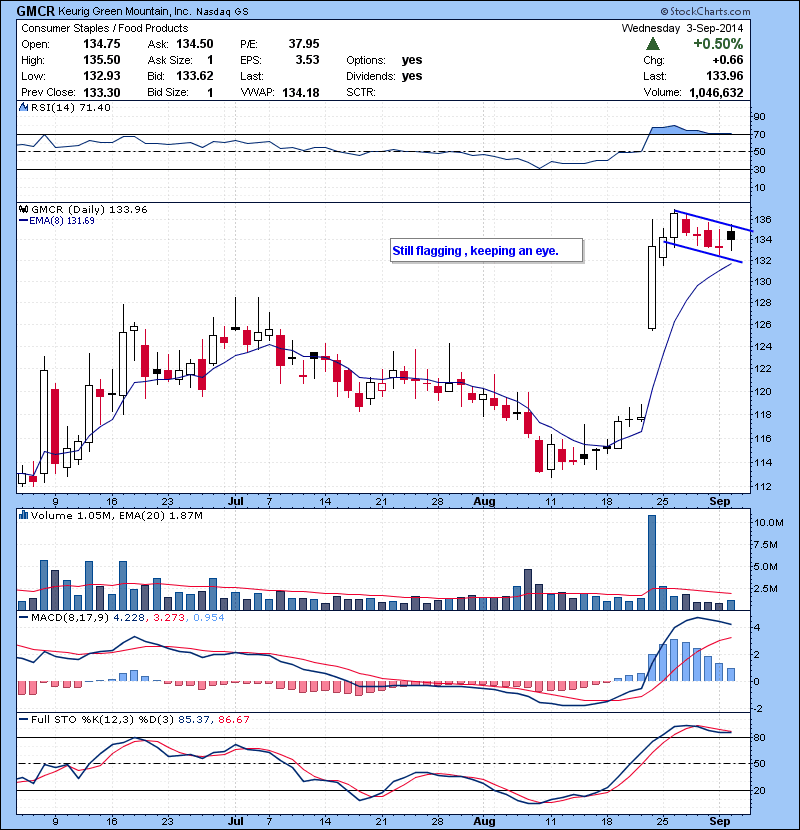Click the stochastic %D value 86.67

(x=233, y=719)
